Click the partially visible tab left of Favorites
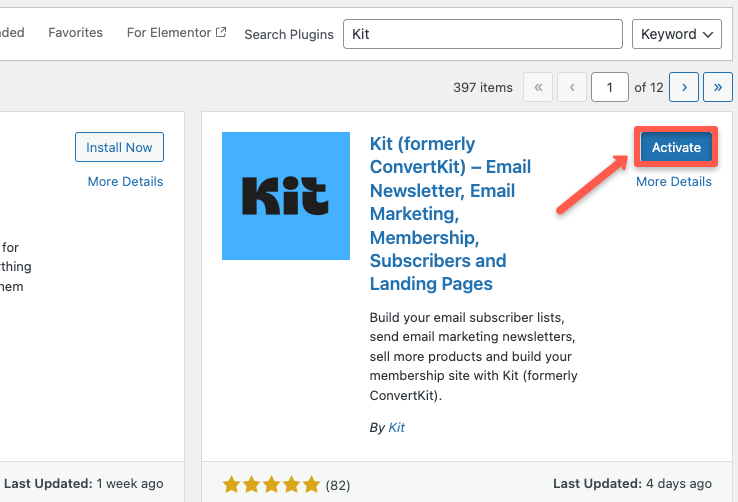 click(x=10, y=33)
